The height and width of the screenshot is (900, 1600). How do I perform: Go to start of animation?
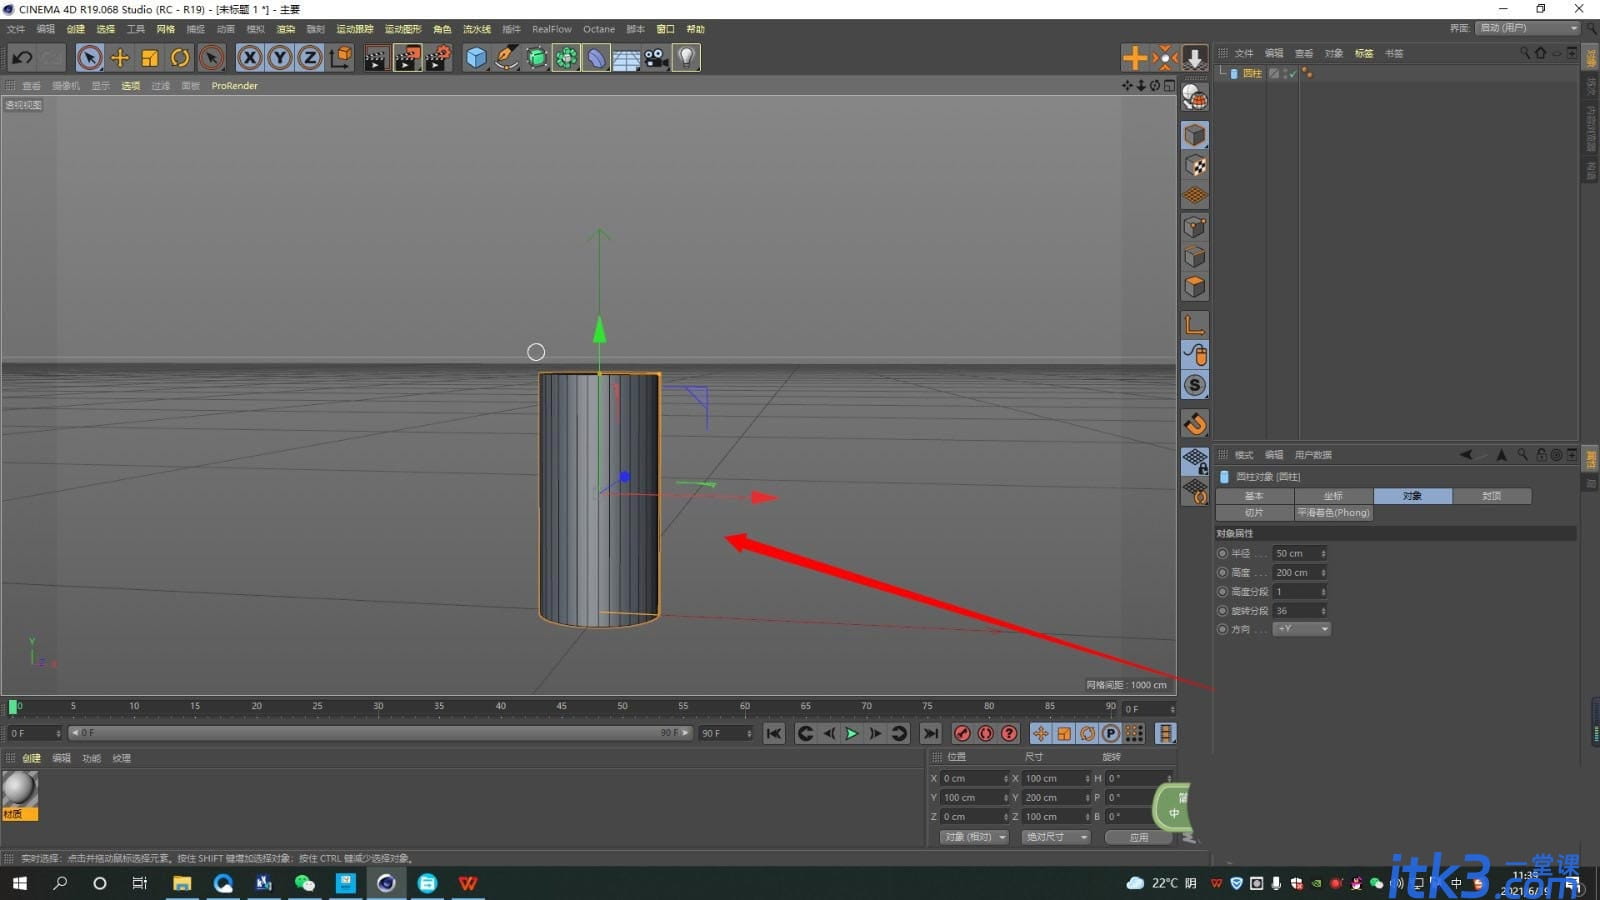(x=774, y=734)
